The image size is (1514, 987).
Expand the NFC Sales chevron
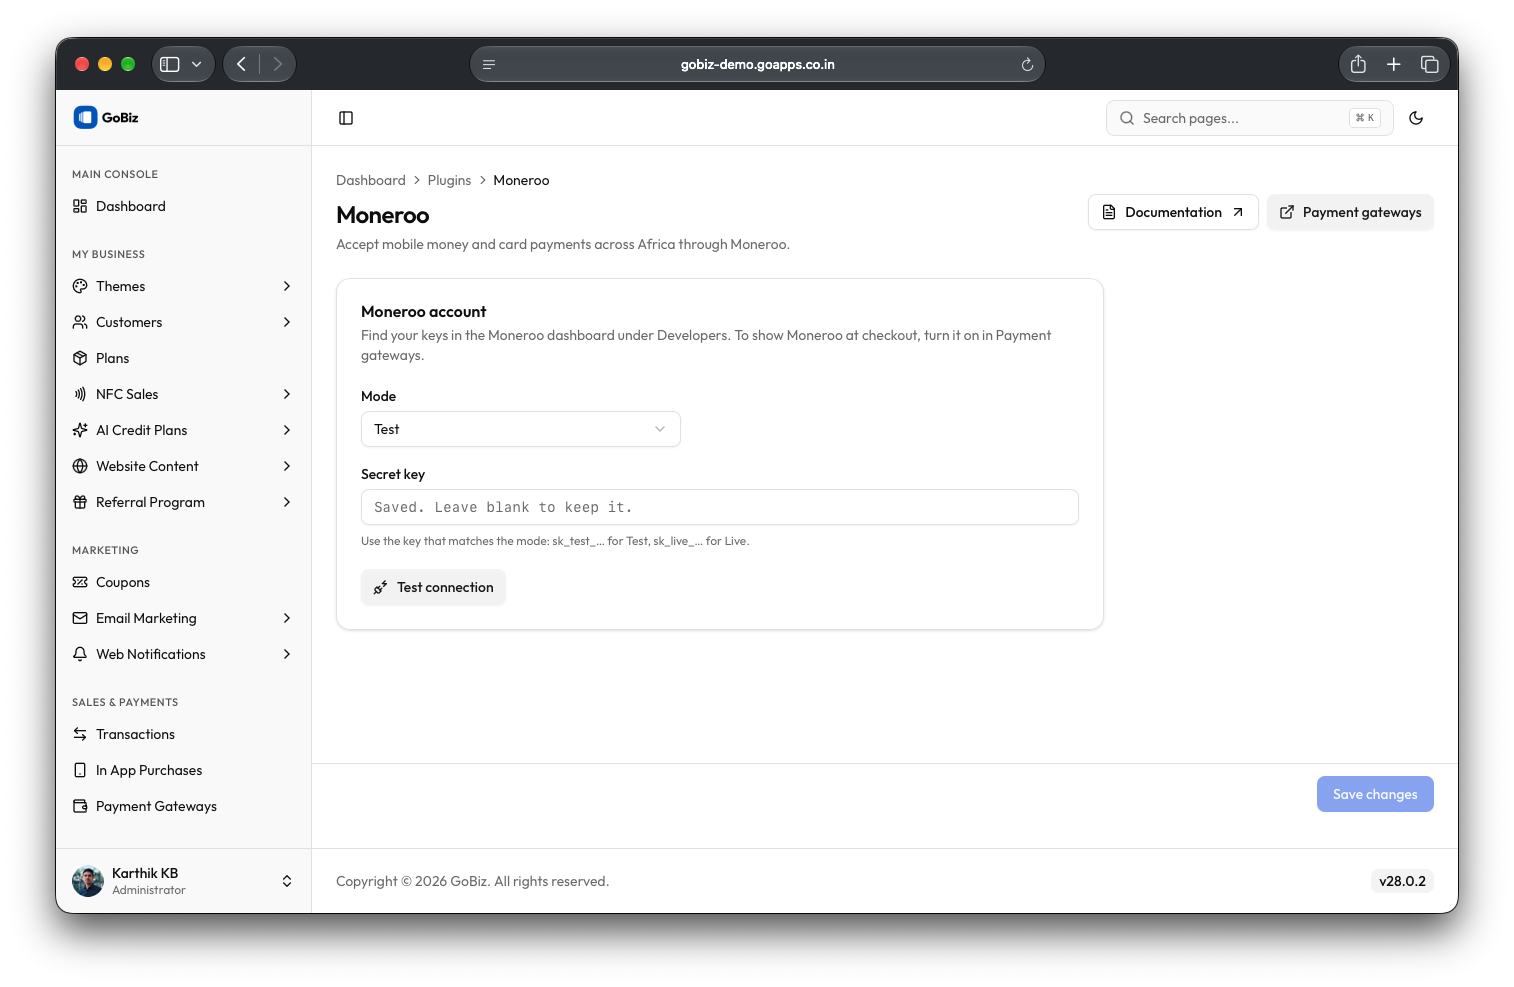(287, 394)
